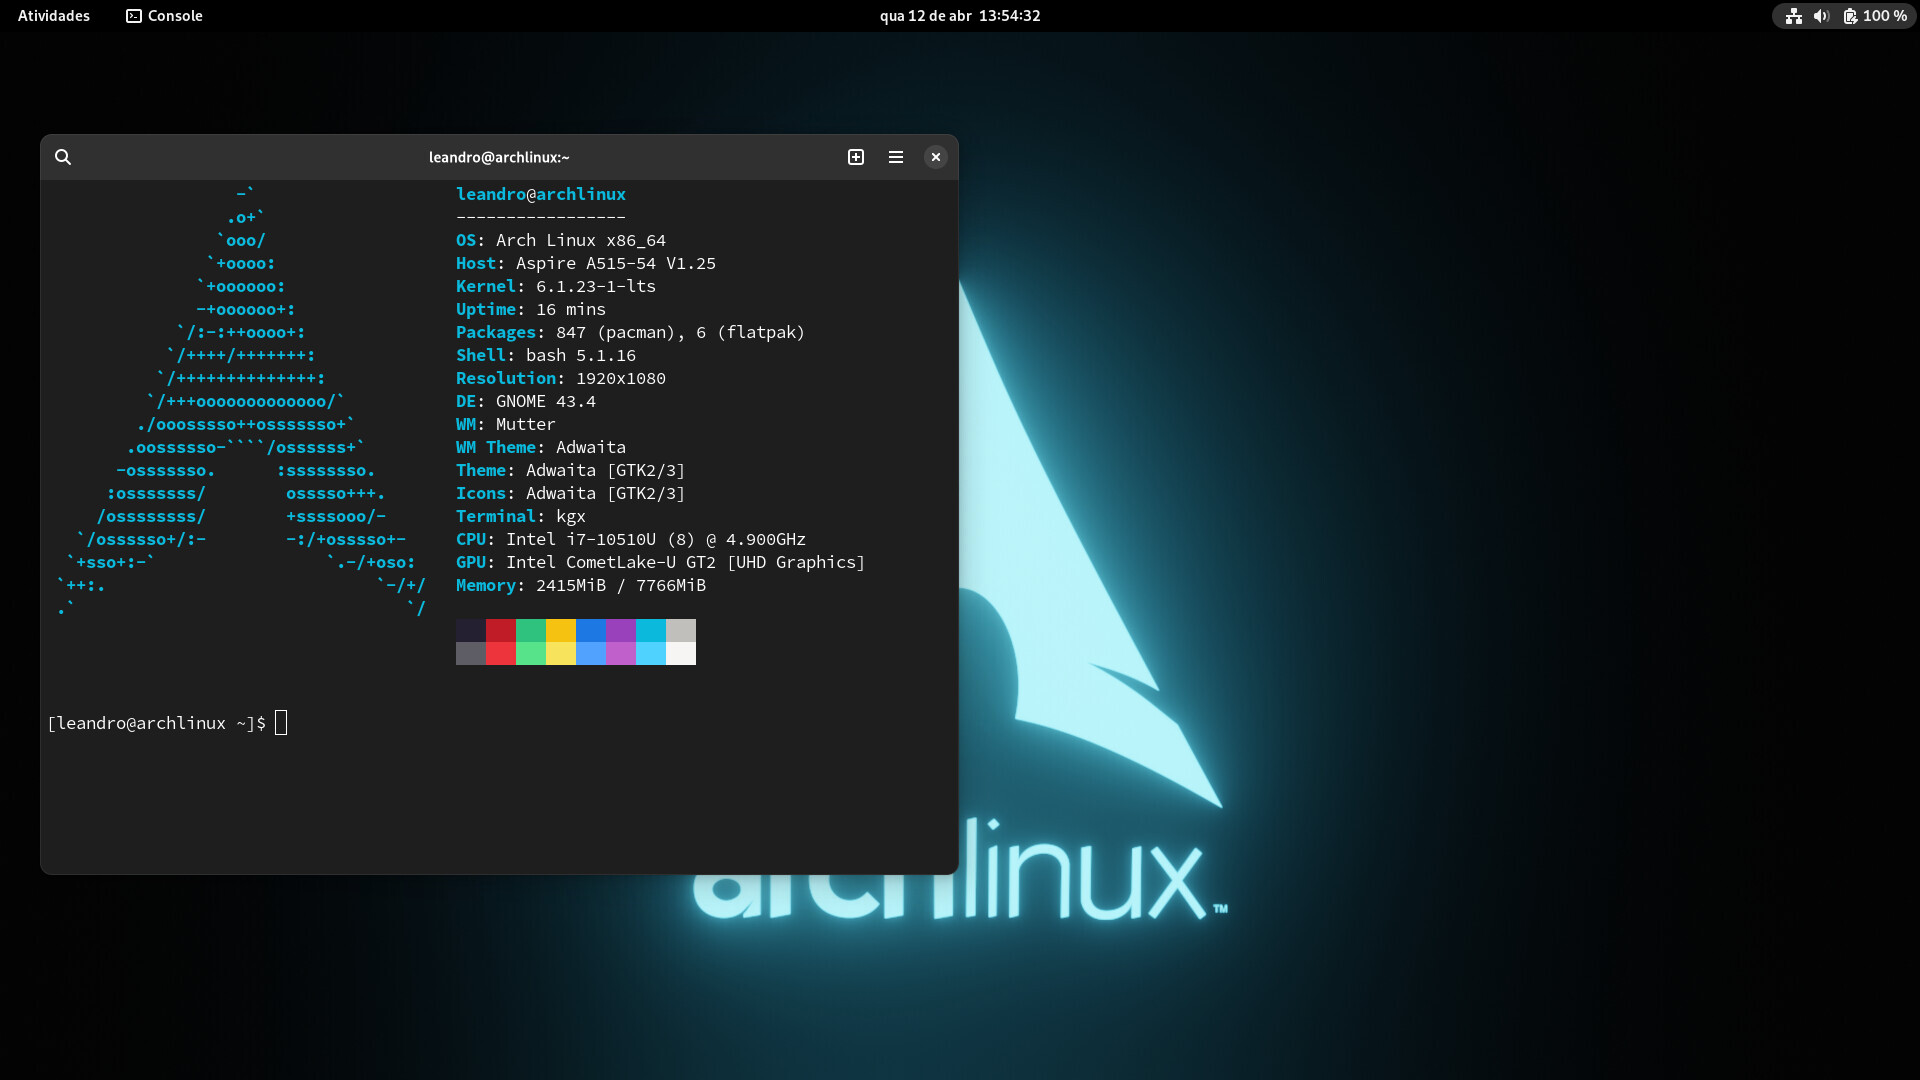Select the white swatch in the lower row
This screenshot has height=1080, width=1920.
point(681,653)
